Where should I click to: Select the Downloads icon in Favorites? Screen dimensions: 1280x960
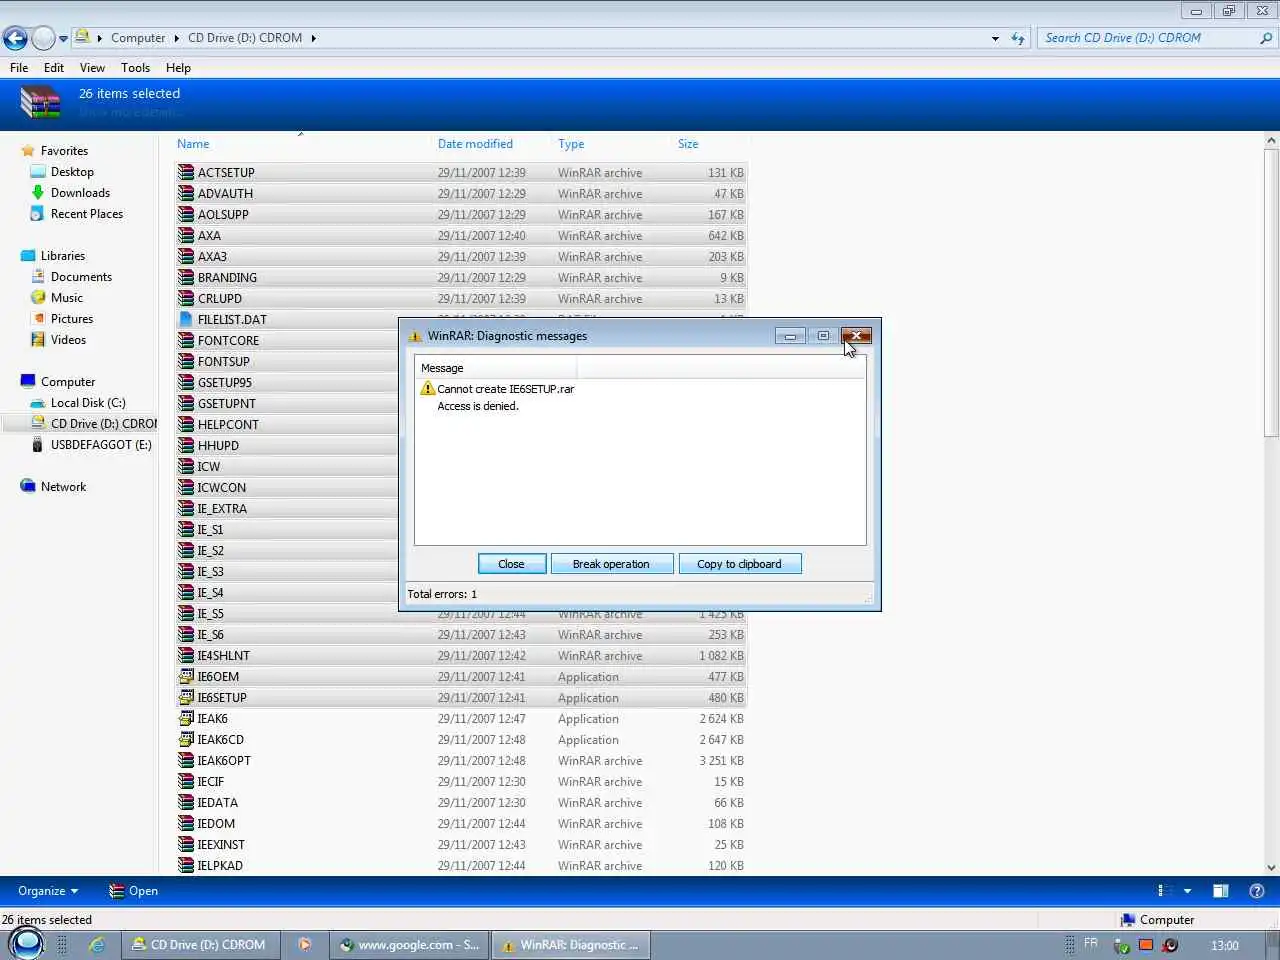38,192
